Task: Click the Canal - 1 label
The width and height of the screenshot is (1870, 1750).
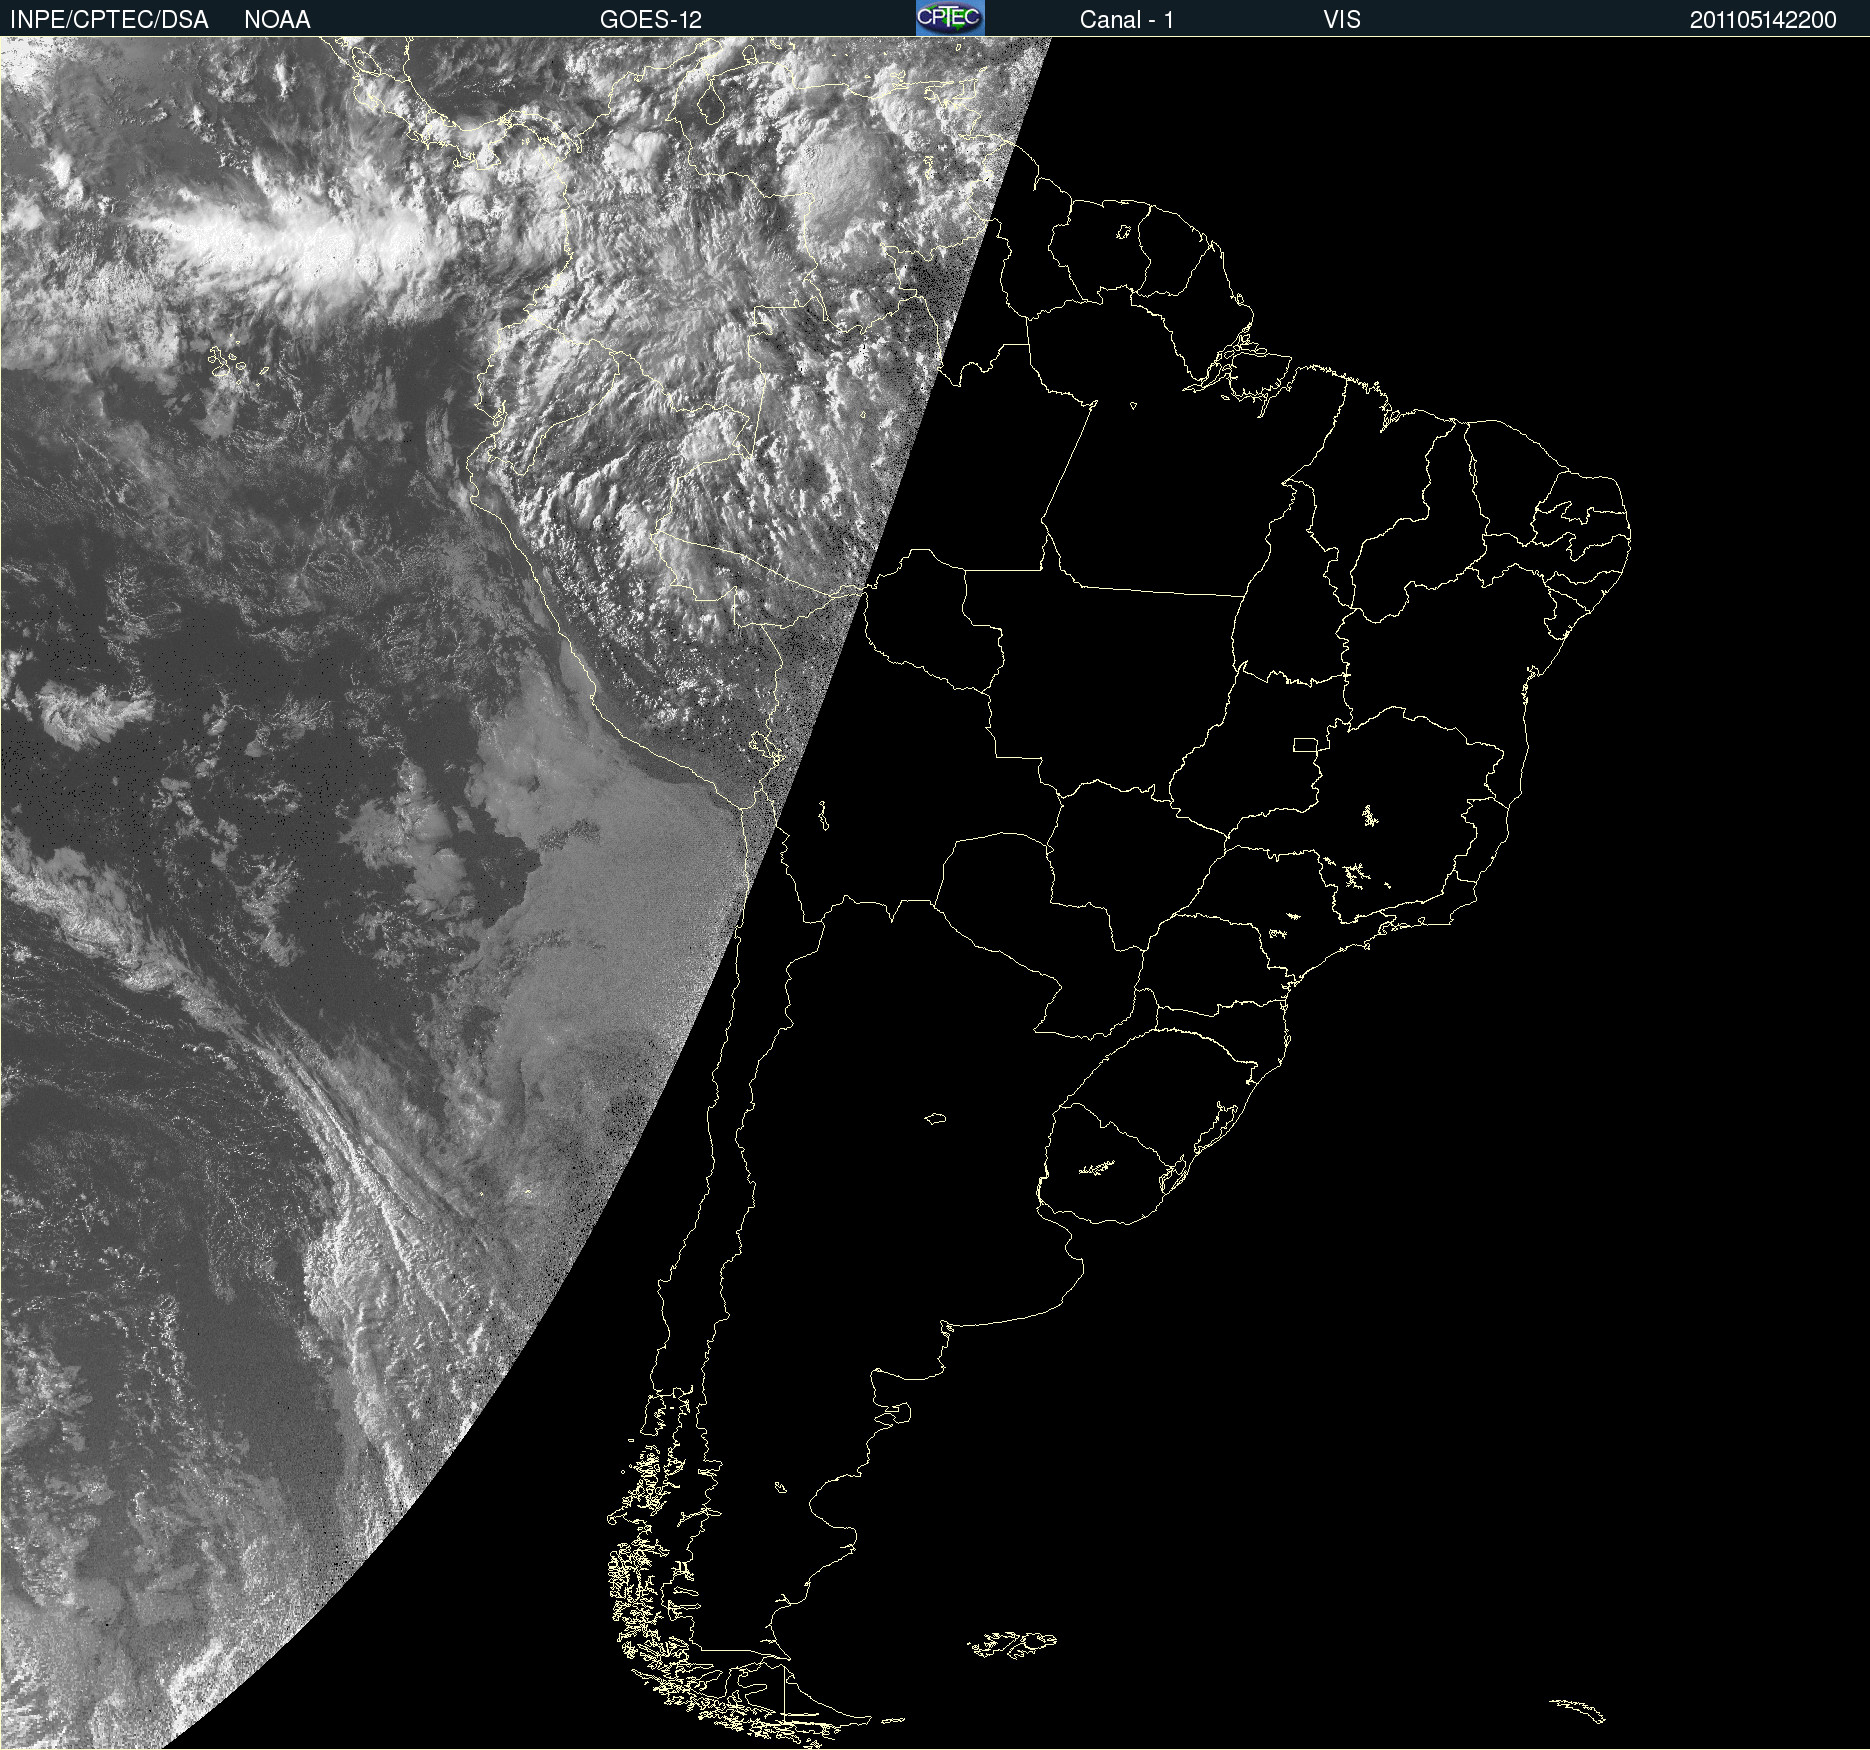Action: (1127, 20)
